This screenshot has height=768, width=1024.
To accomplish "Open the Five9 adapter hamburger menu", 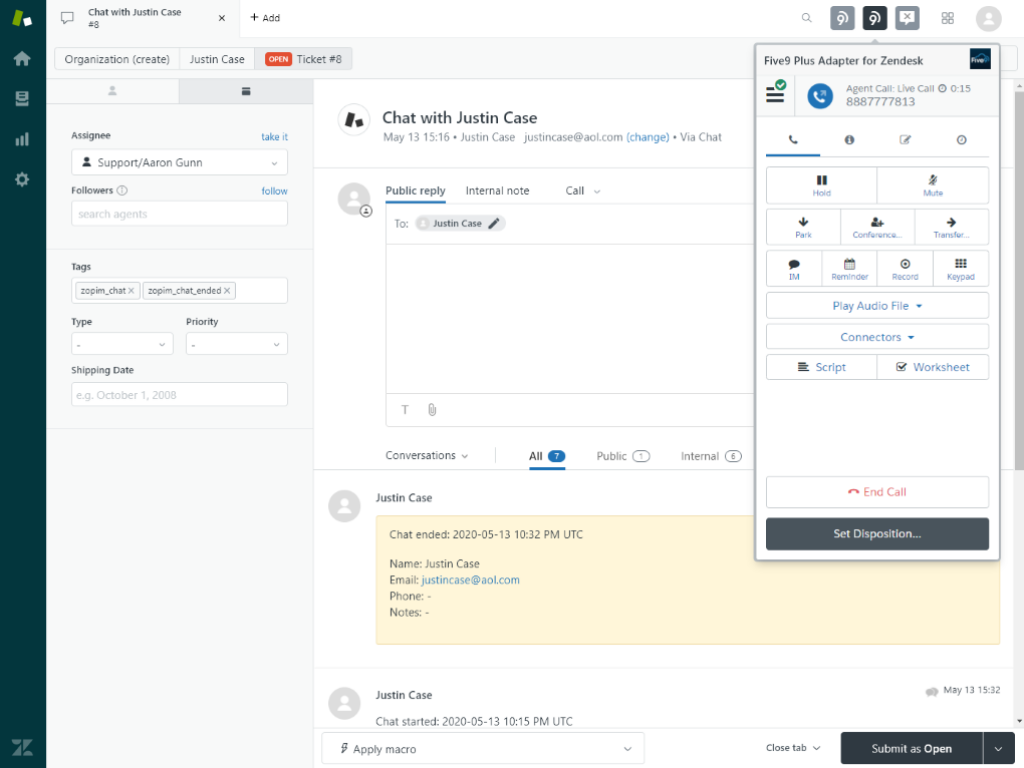I will 775,93.
